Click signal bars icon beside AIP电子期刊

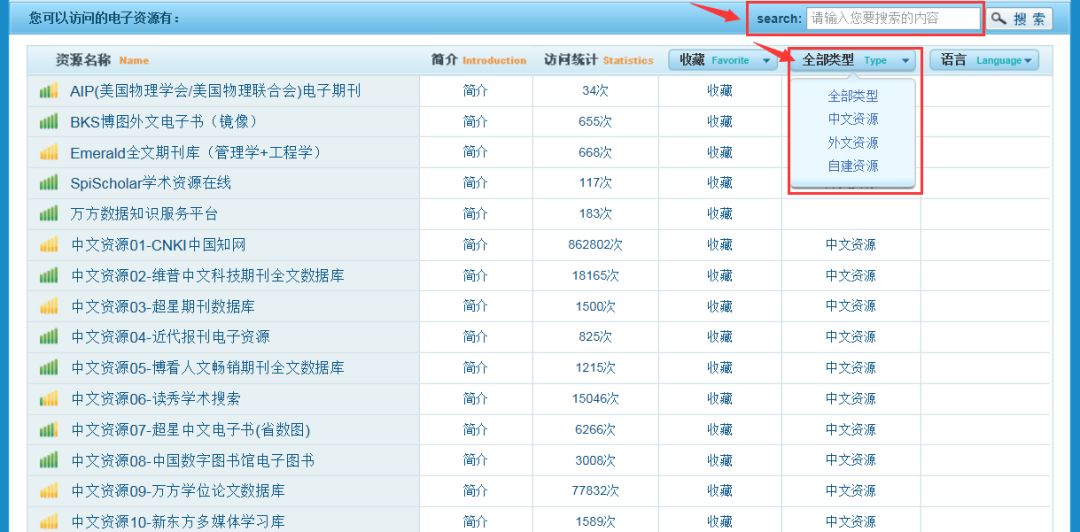click(x=48, y=92)
